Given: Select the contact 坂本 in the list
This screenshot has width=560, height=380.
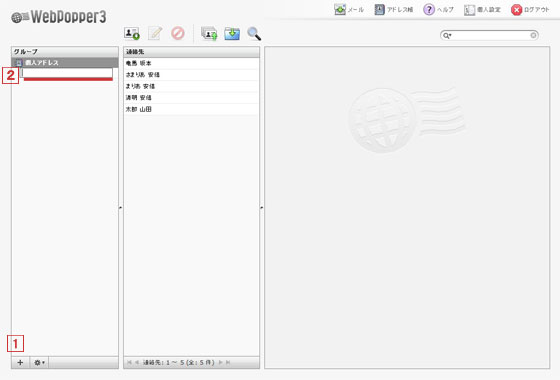Looking at the screenshot, I should tap(191, 63).
